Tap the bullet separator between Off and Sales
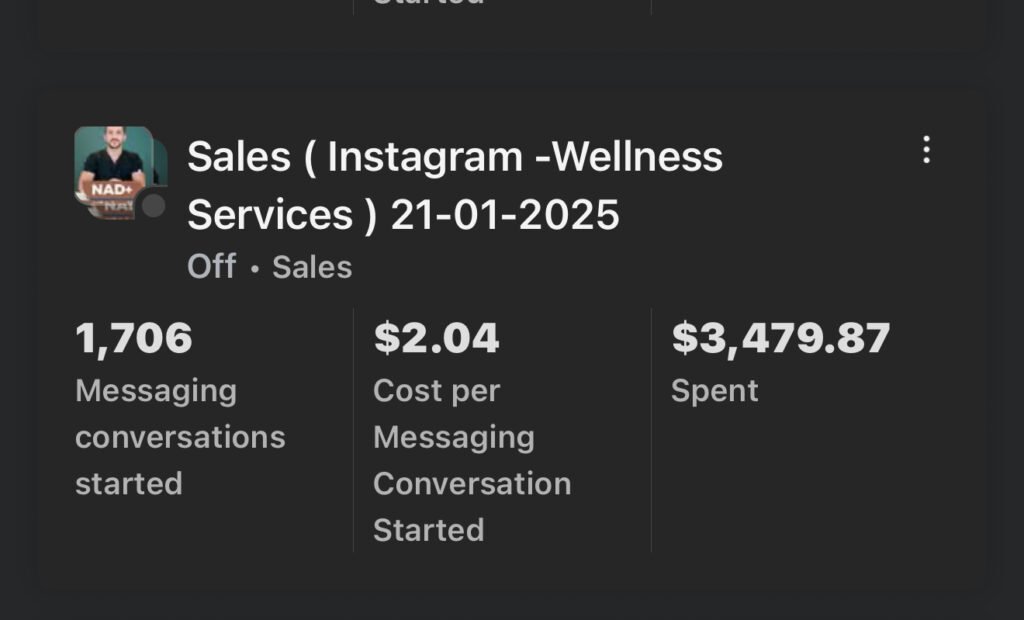This screenshot has width=1024, height=620. point(254,269)
